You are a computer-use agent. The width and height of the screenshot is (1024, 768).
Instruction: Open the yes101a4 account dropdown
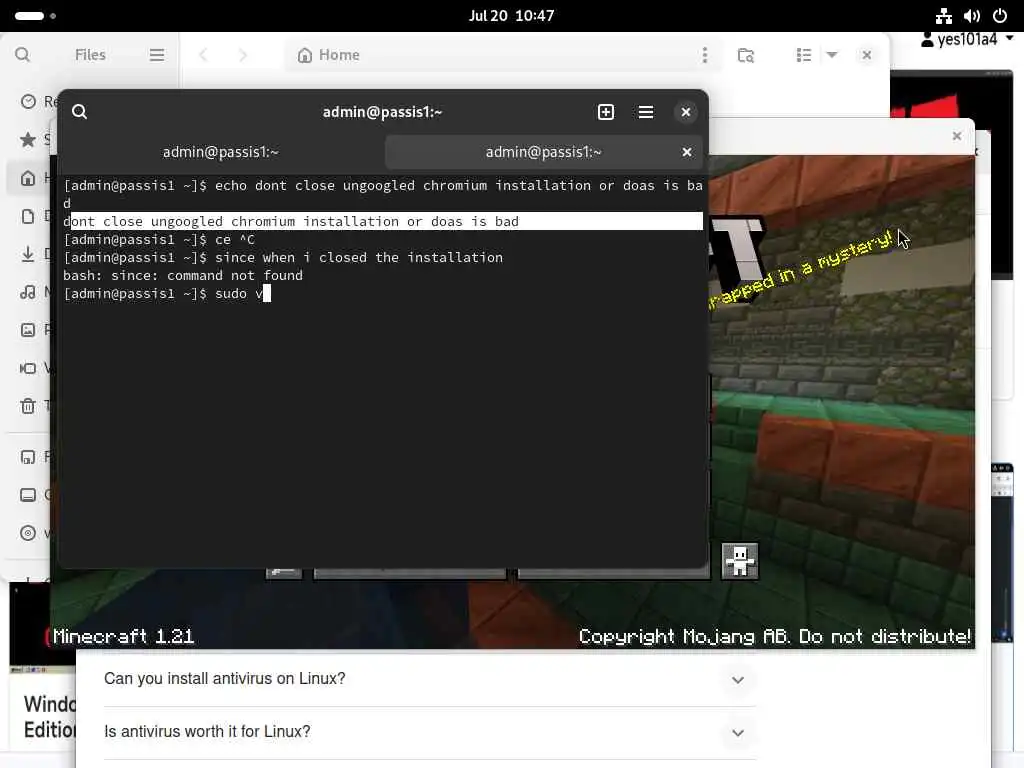click(x=967, y=40)
